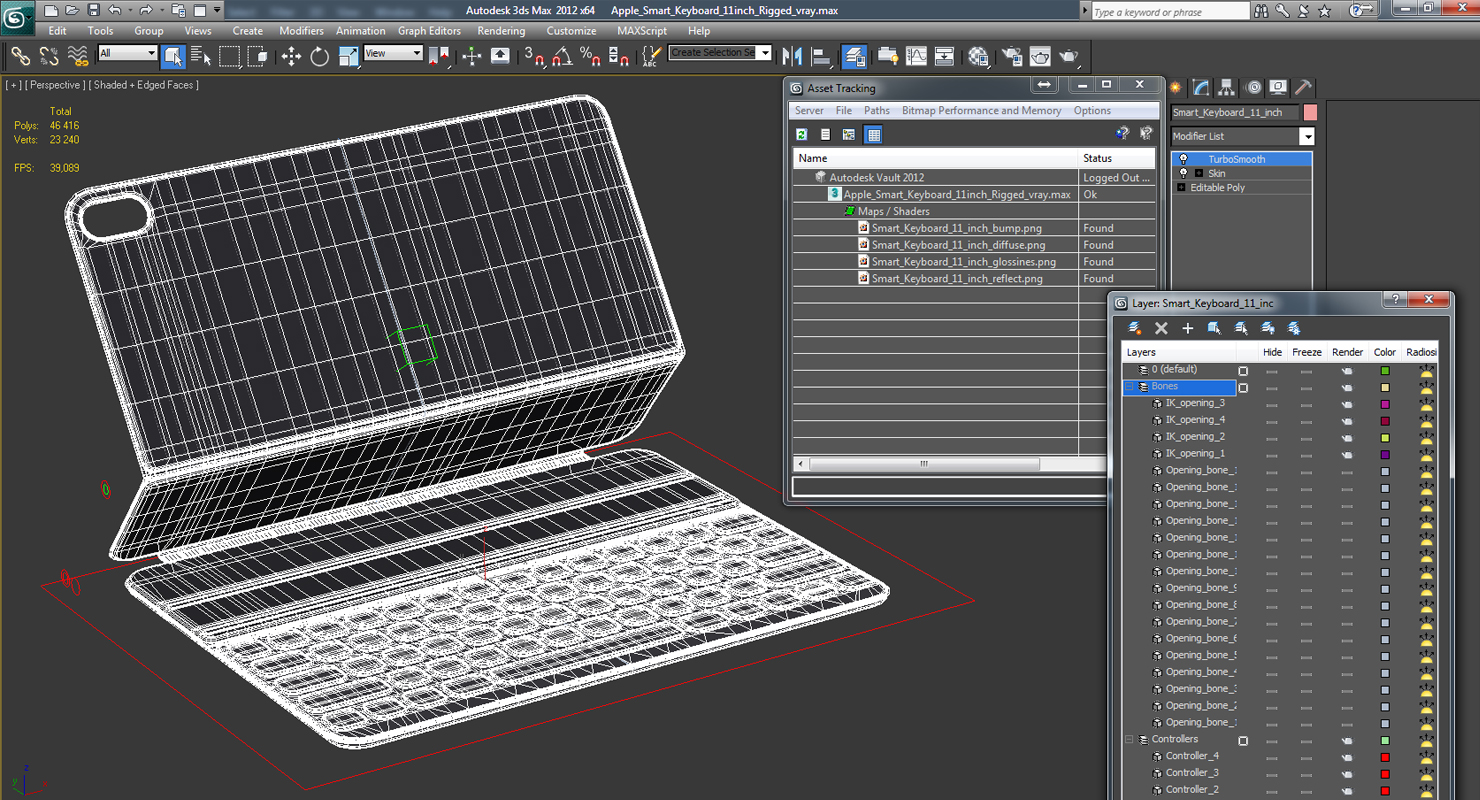1480x800 pixels.
Task: Choose the Rectangular Selection Region tool
Action: pyautogui.click(x=230, y=56)
